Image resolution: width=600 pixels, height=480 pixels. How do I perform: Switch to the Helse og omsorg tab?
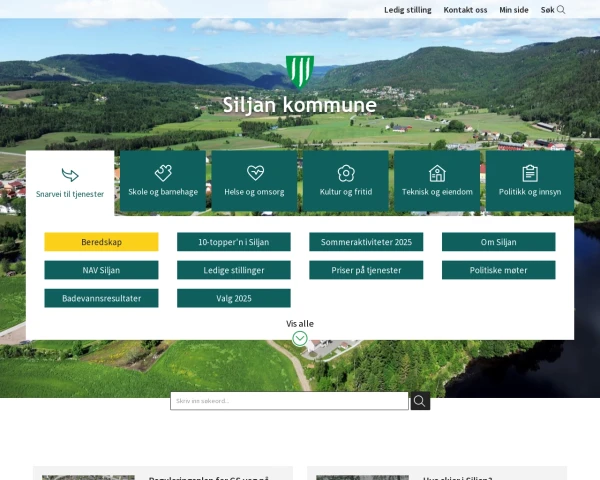(x=254, y=181)
